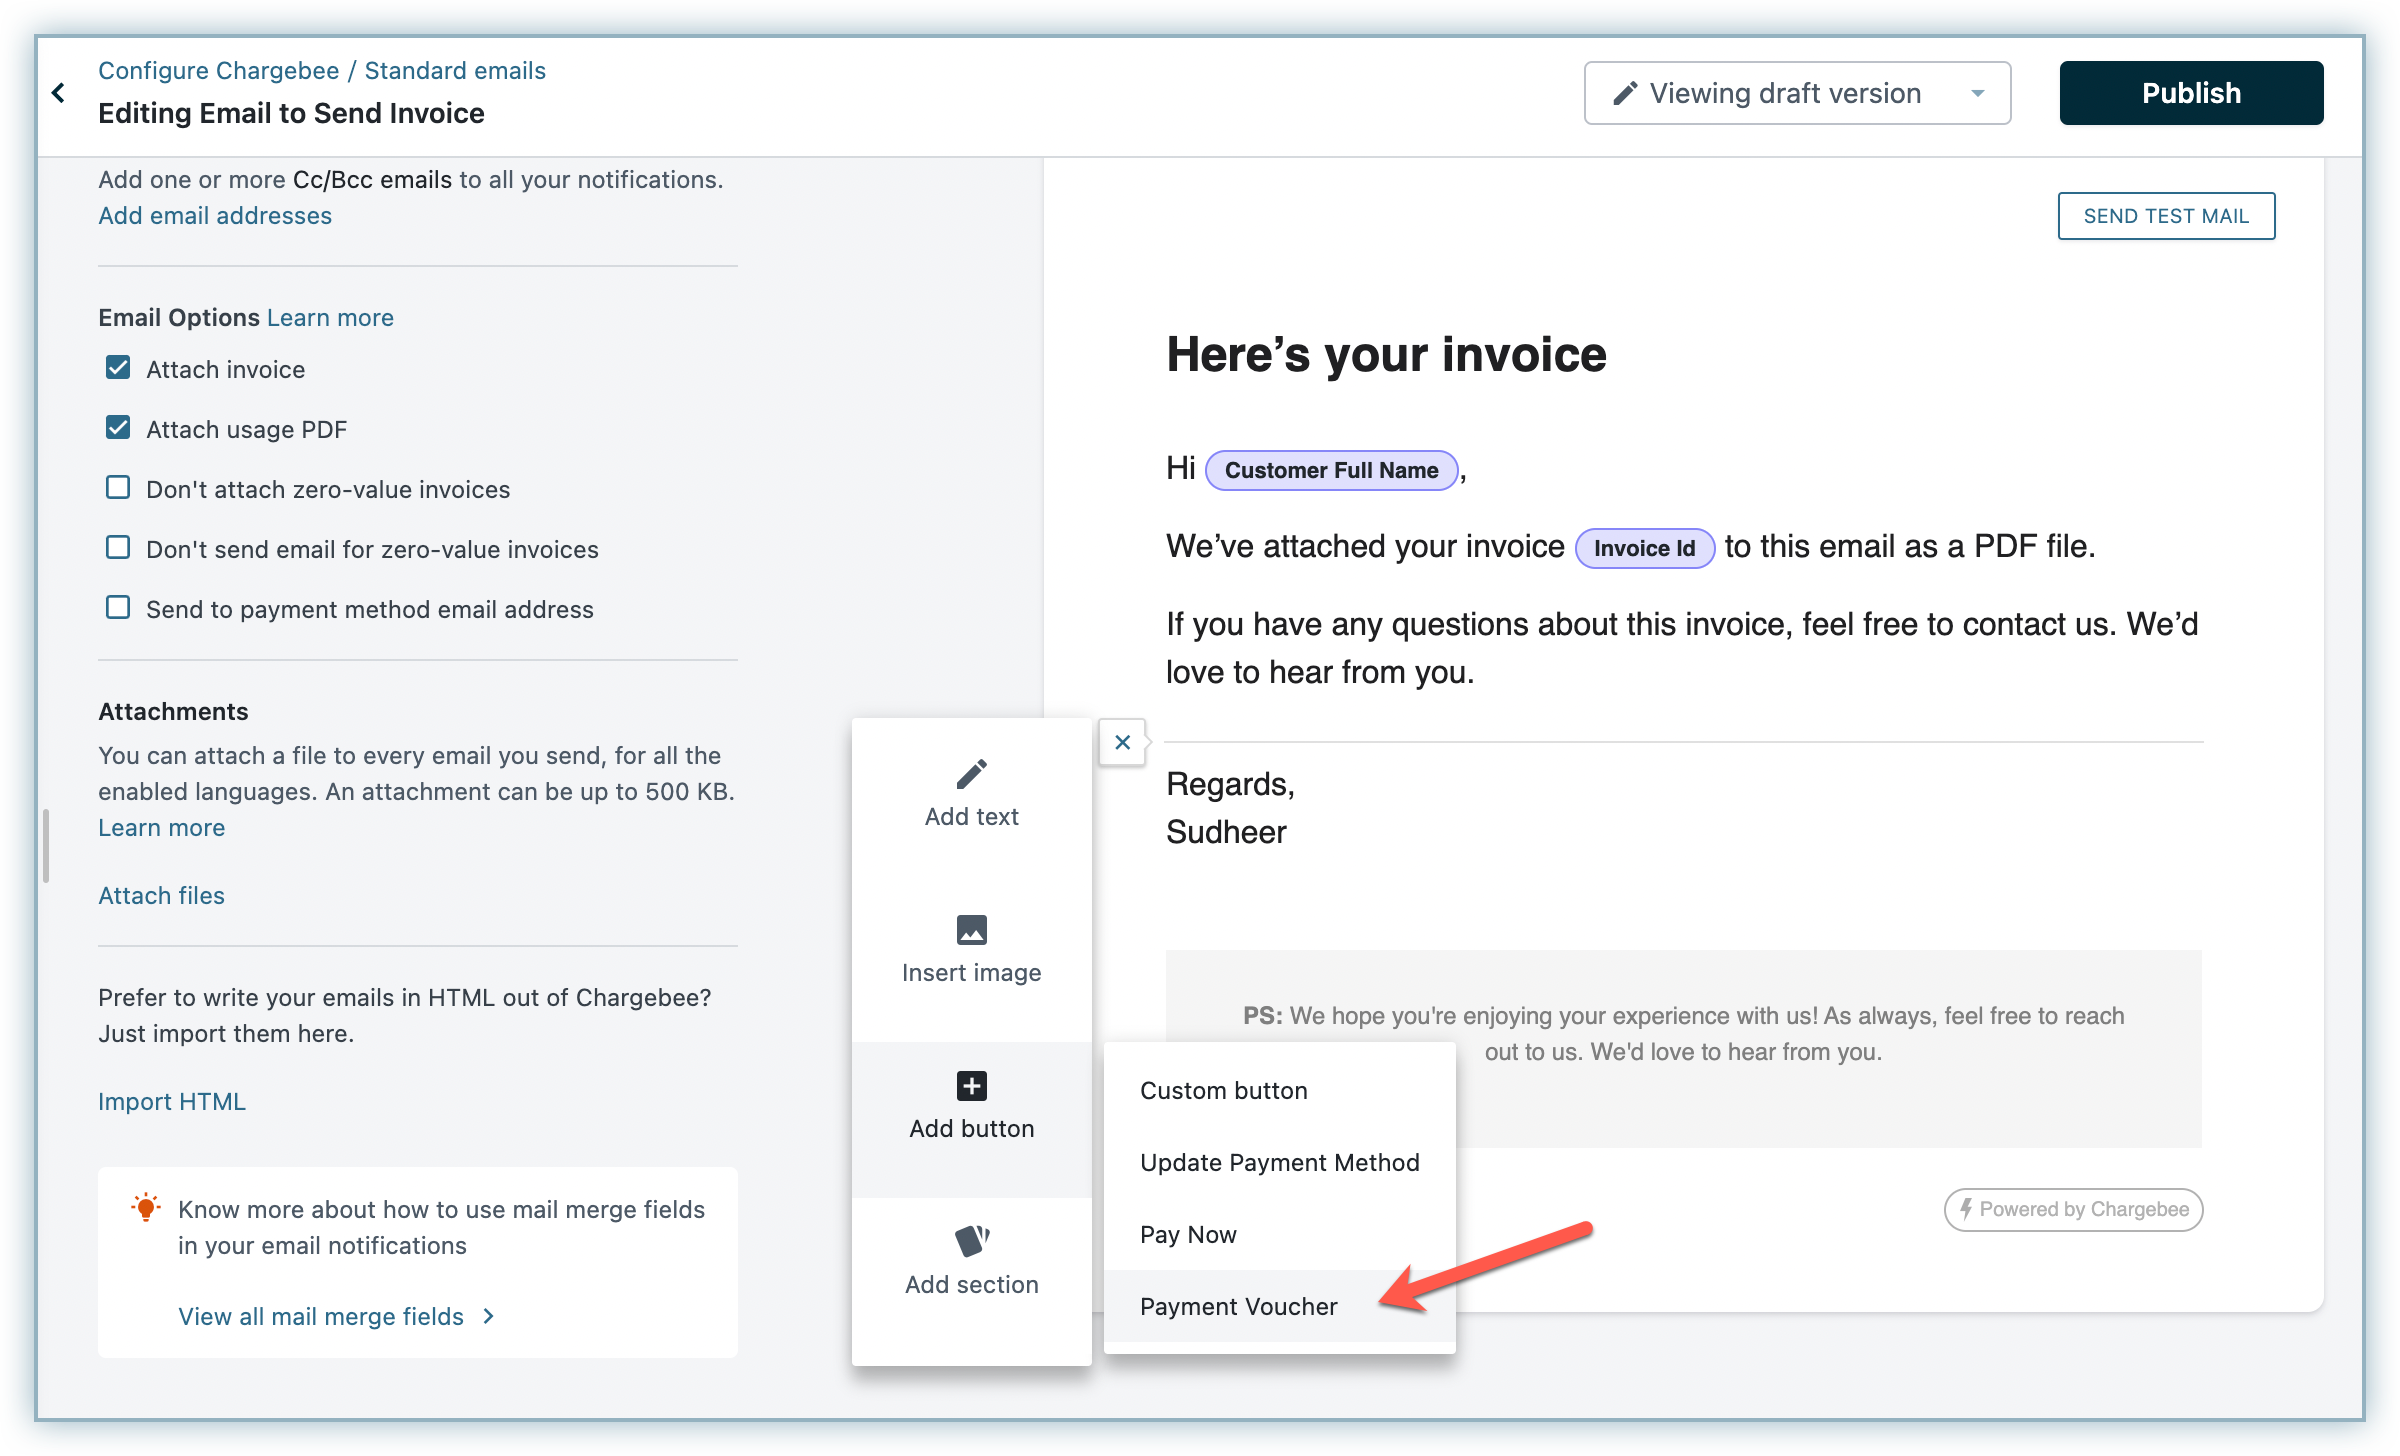Click the Add button plus icon
2400x1456 pixels.
(x=971, y=1086)
